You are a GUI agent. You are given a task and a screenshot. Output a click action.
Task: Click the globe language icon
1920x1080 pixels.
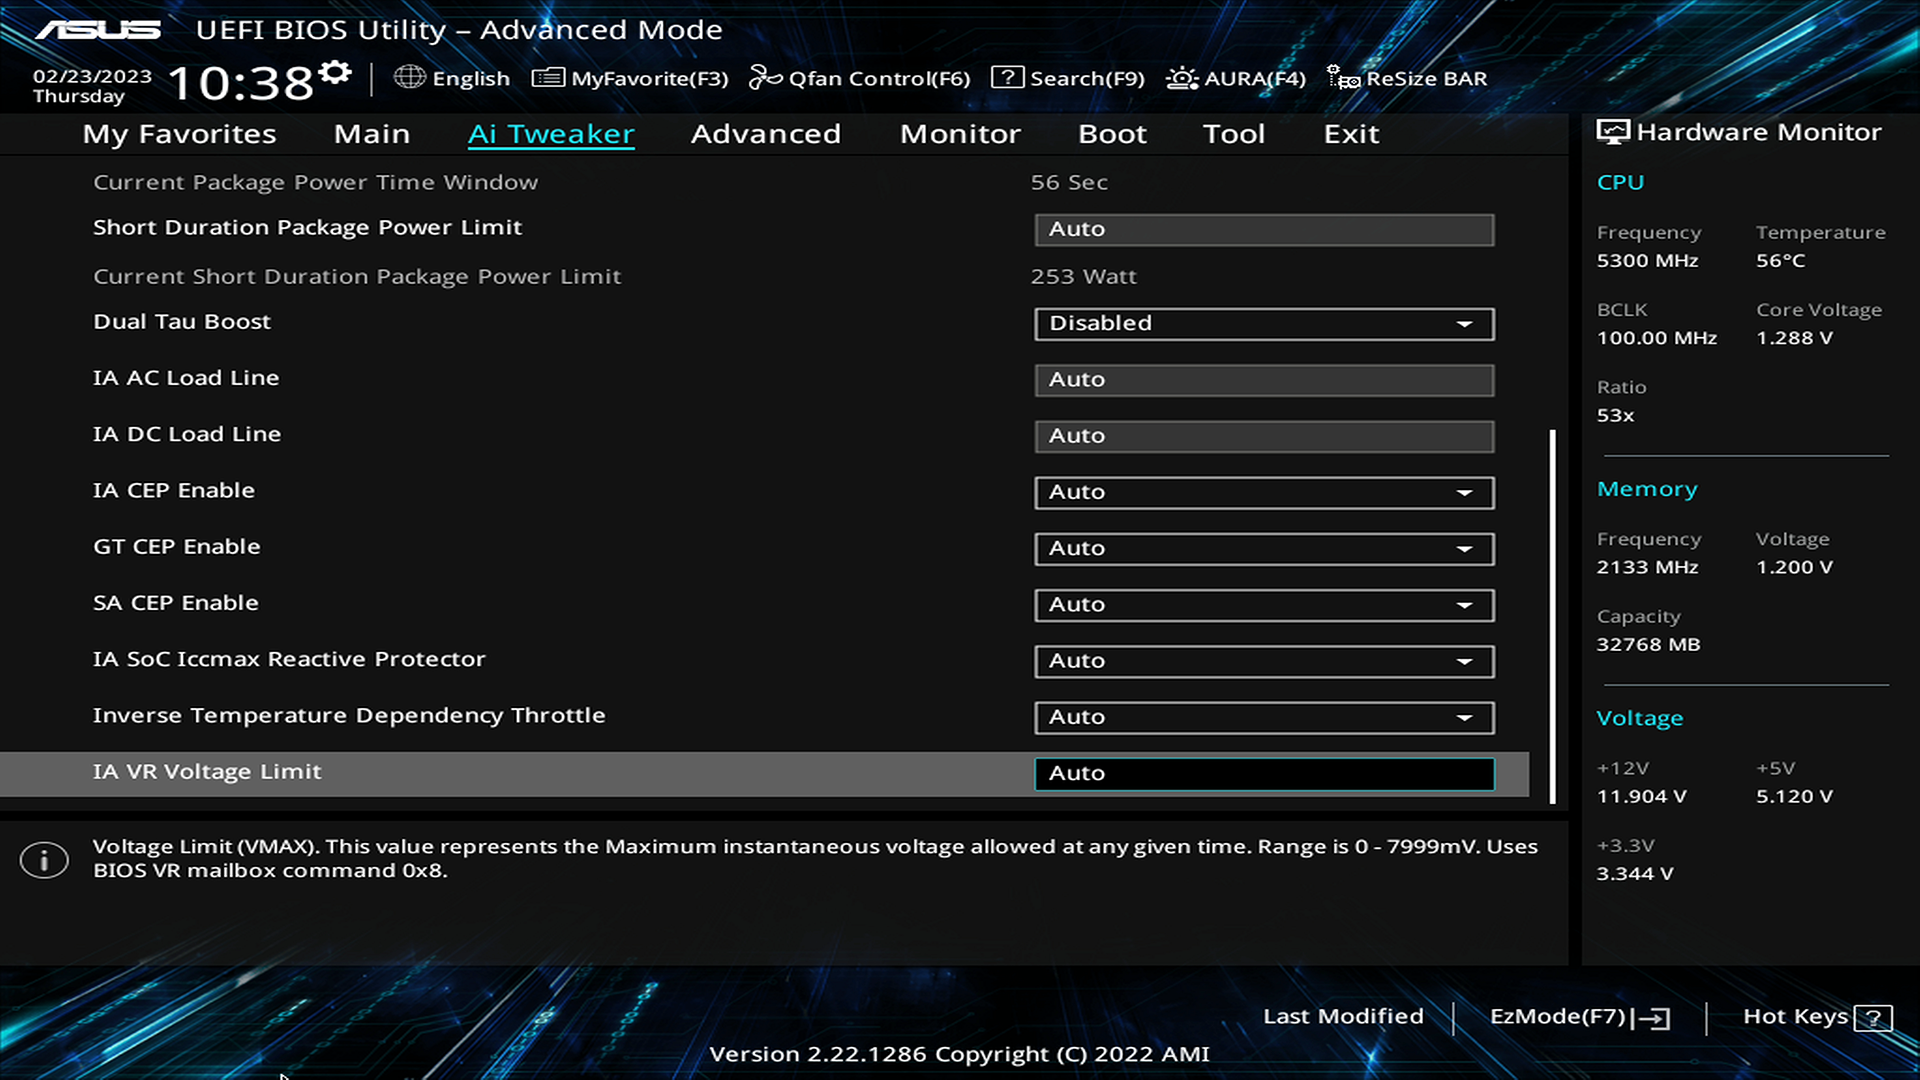(409, 77)
